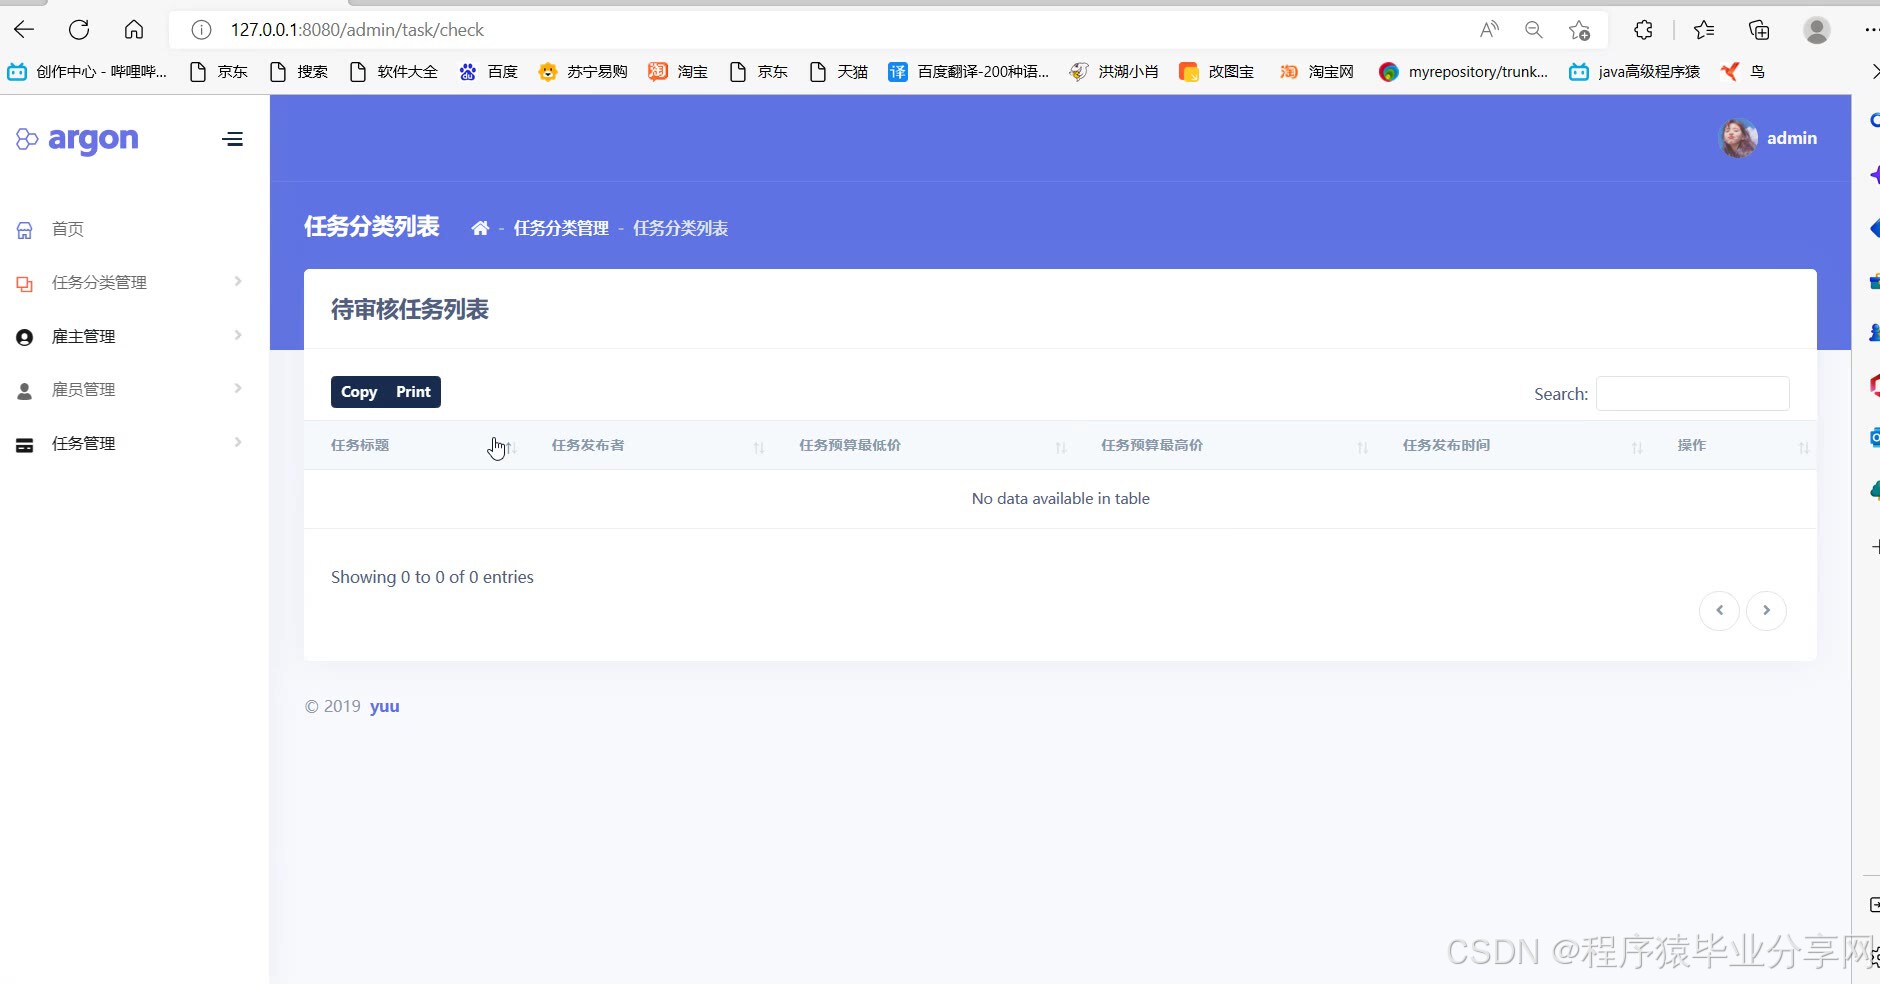Screen dimensions: 1880x984
Task: Expand chevron next to 雇主管理
Action: (238, 336)
